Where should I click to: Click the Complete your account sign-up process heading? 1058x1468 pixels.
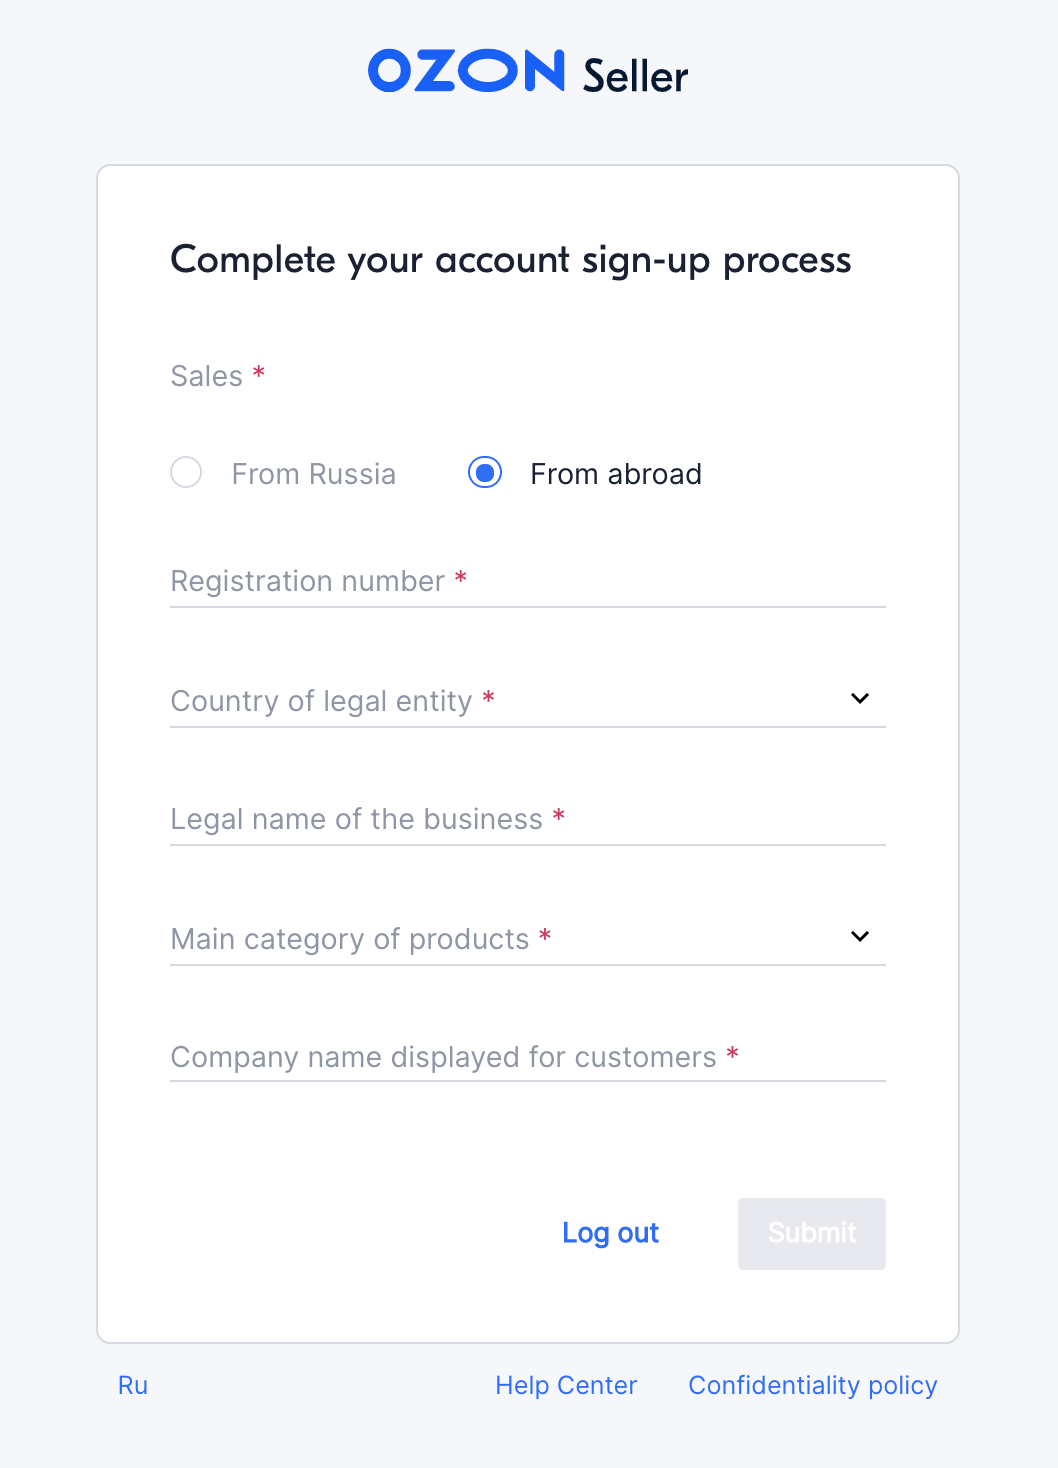(510, 260)
